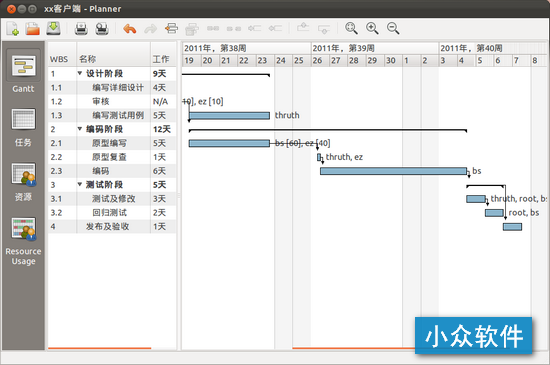Click the task list horizontal scrollbar
Viewport: 550px width, 365px height.
click(x=100, y=348)
